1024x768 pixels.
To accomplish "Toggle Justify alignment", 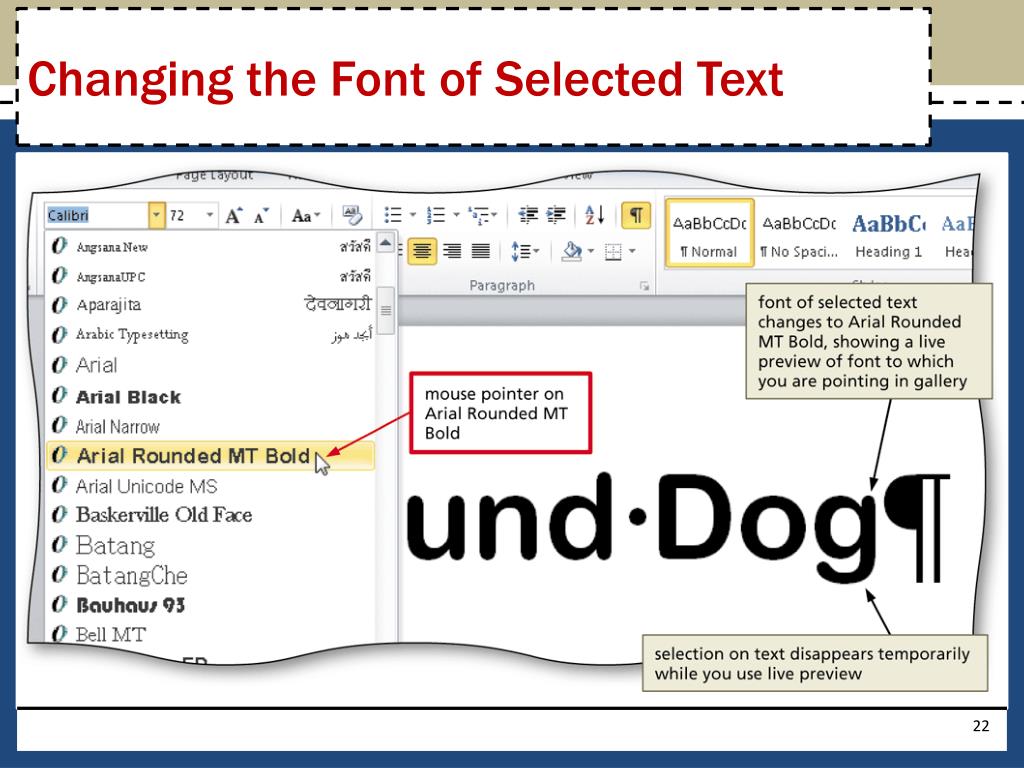I will [x=481, y=251].
